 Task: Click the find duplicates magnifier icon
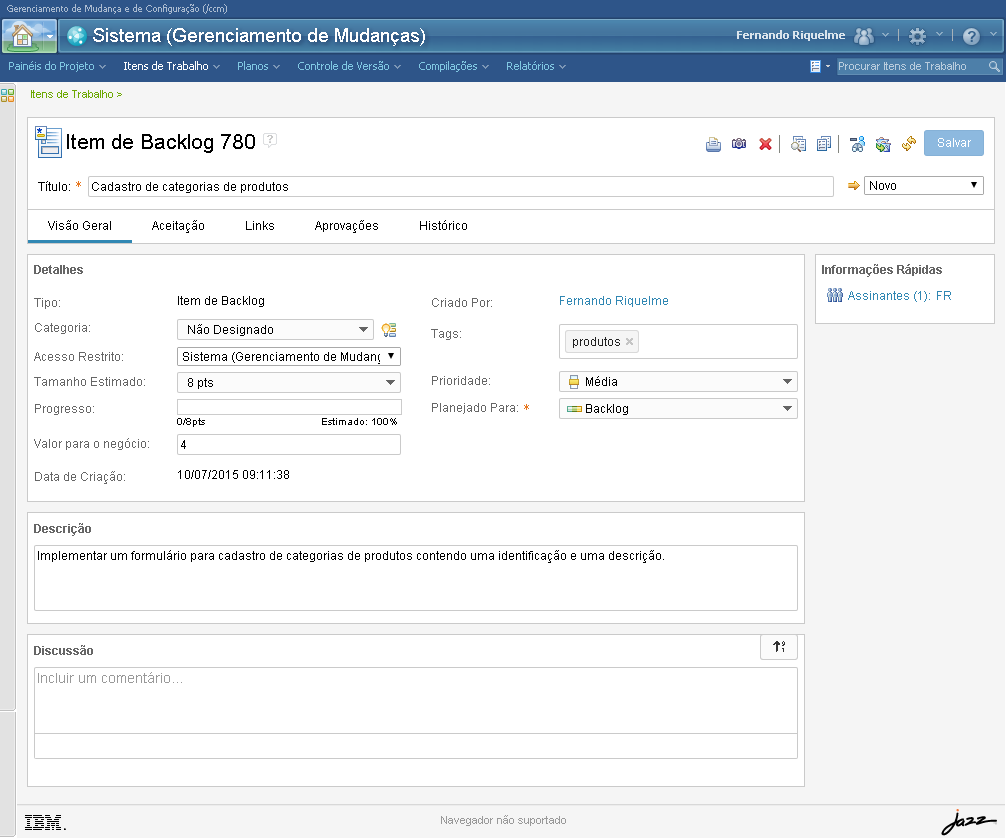coord(798,144)
